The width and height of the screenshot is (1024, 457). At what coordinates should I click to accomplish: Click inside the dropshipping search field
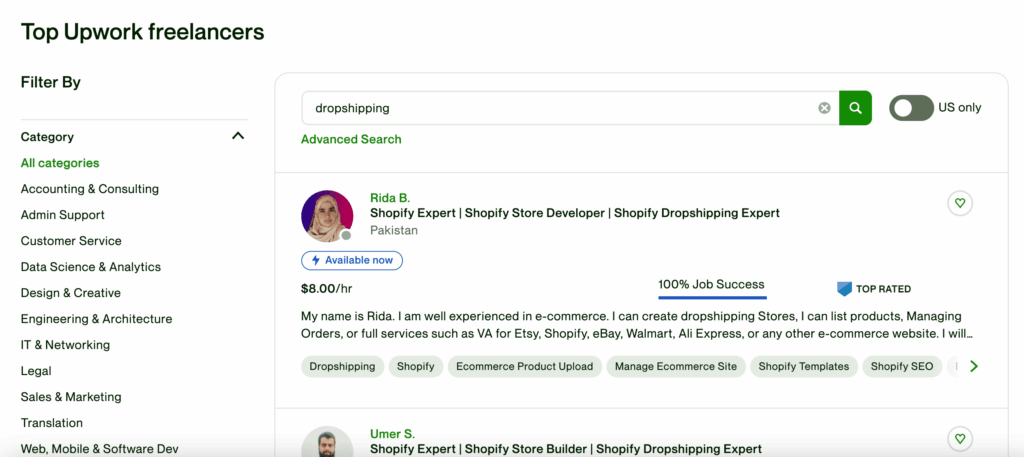point(562,108)
